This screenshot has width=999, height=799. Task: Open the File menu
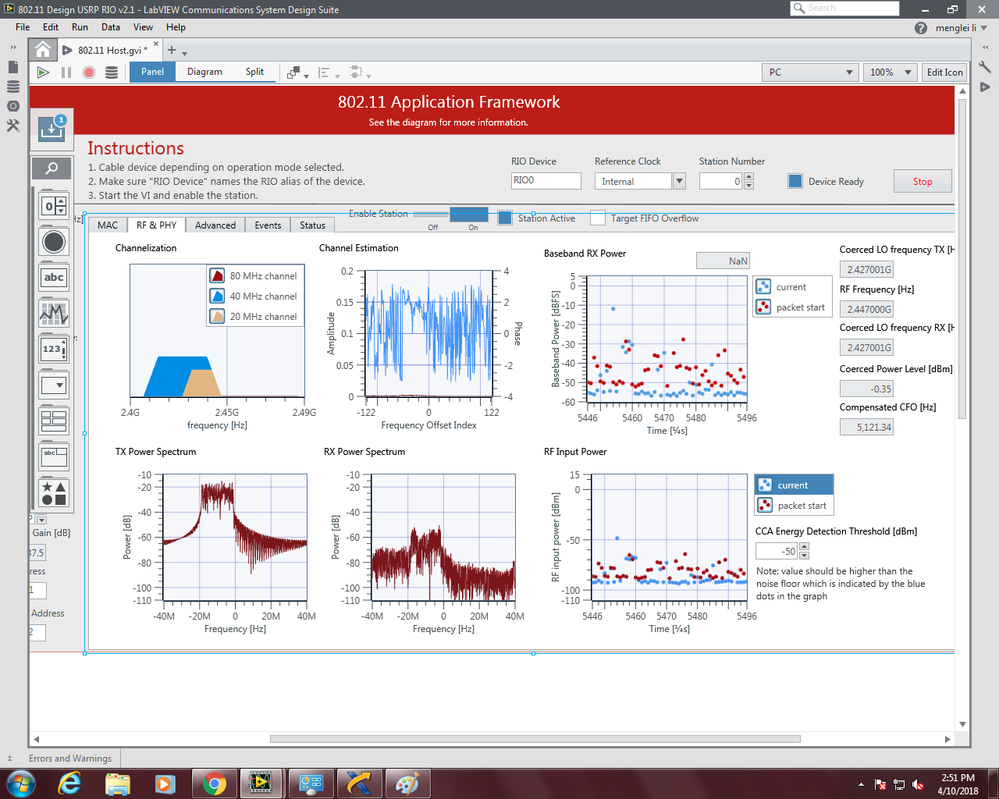(22, 27)
